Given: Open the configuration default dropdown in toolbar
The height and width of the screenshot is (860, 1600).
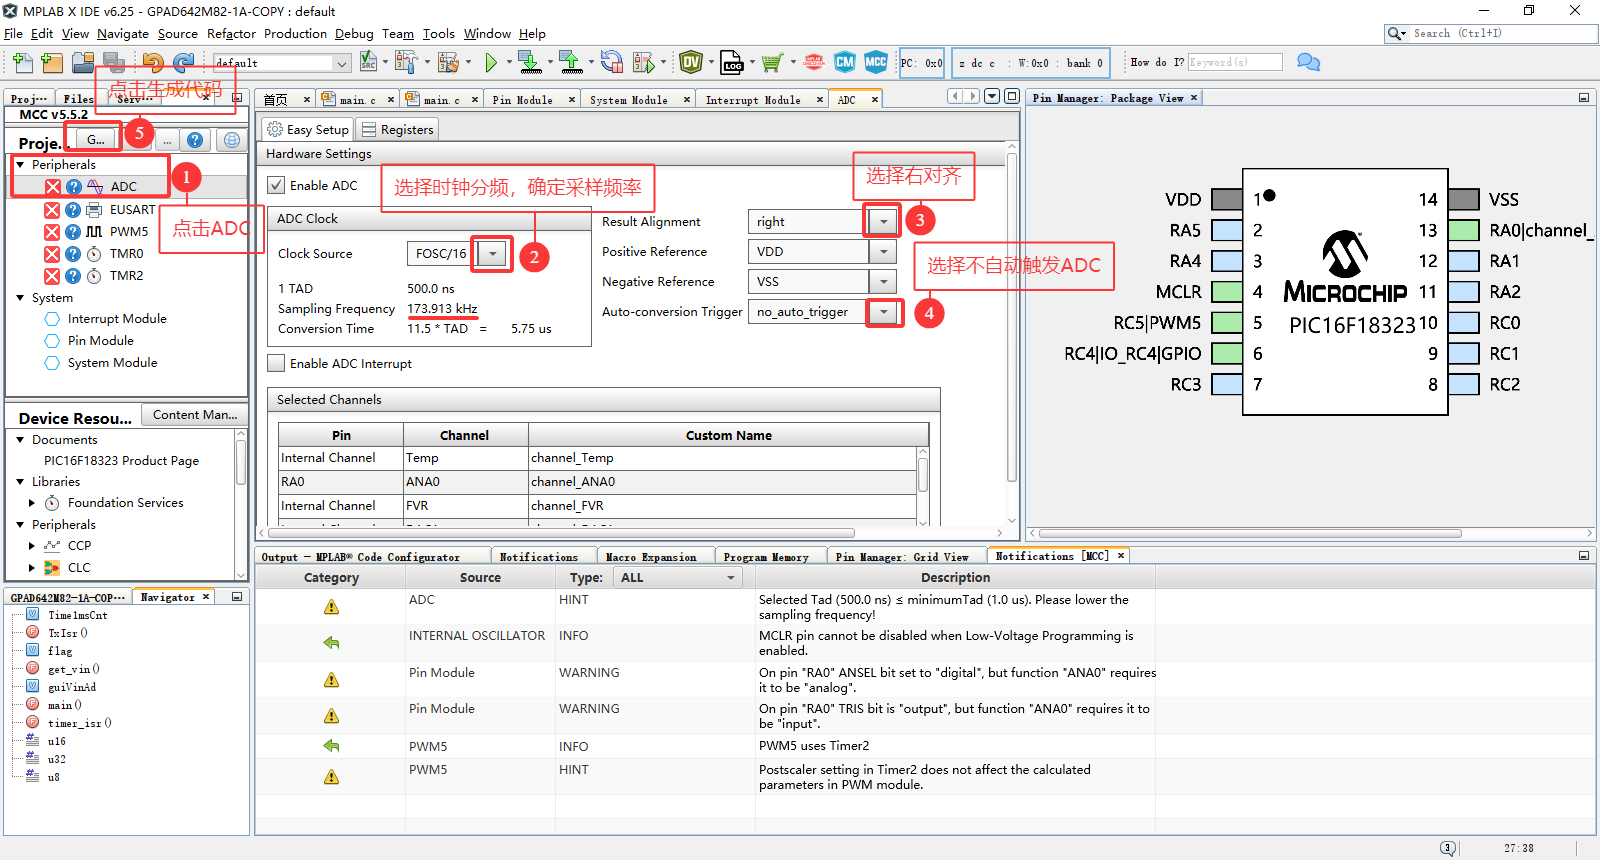Looking at the screenshot, I should tap(342, 63).
